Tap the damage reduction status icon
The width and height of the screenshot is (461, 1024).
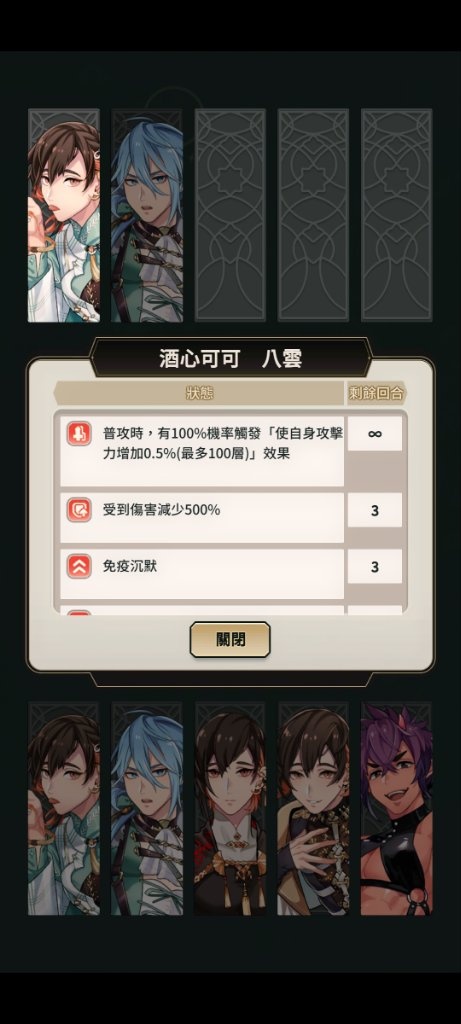click(x=79, y=510)
